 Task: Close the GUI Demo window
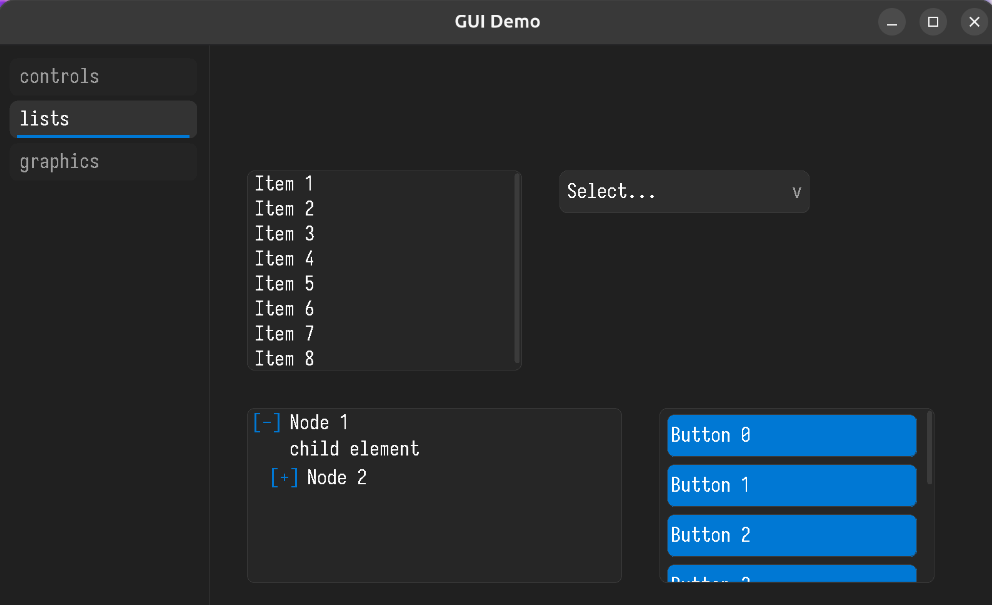(974, 22)
